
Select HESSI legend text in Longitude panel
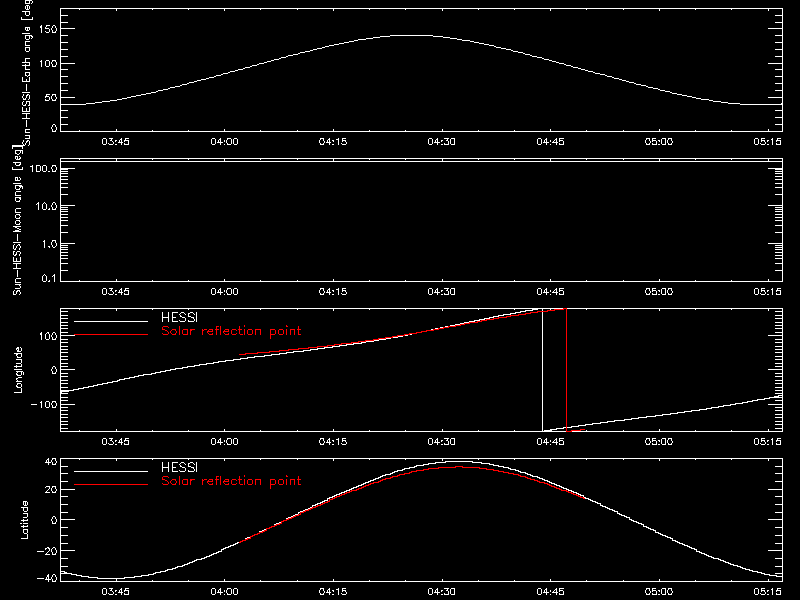[179, 317]
